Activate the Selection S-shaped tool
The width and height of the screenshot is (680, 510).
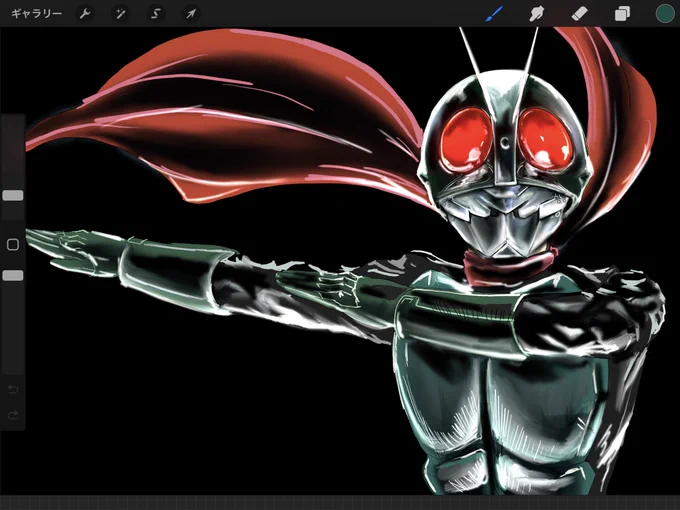click(x=155, y=14)
